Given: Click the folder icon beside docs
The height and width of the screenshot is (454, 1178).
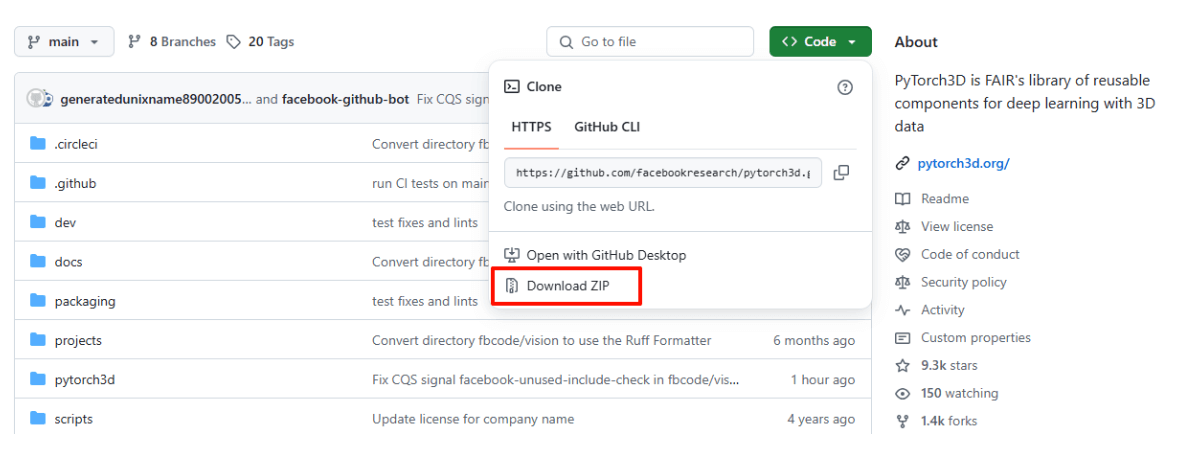Looking at the screenshot, I should pos(38,262).
